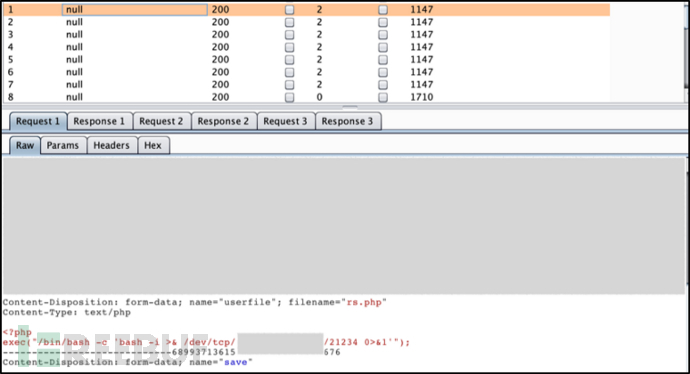This screenshot has height=374, width=690.
Task: Toggle first checkbox in row 1
Action: pos(290,9)
